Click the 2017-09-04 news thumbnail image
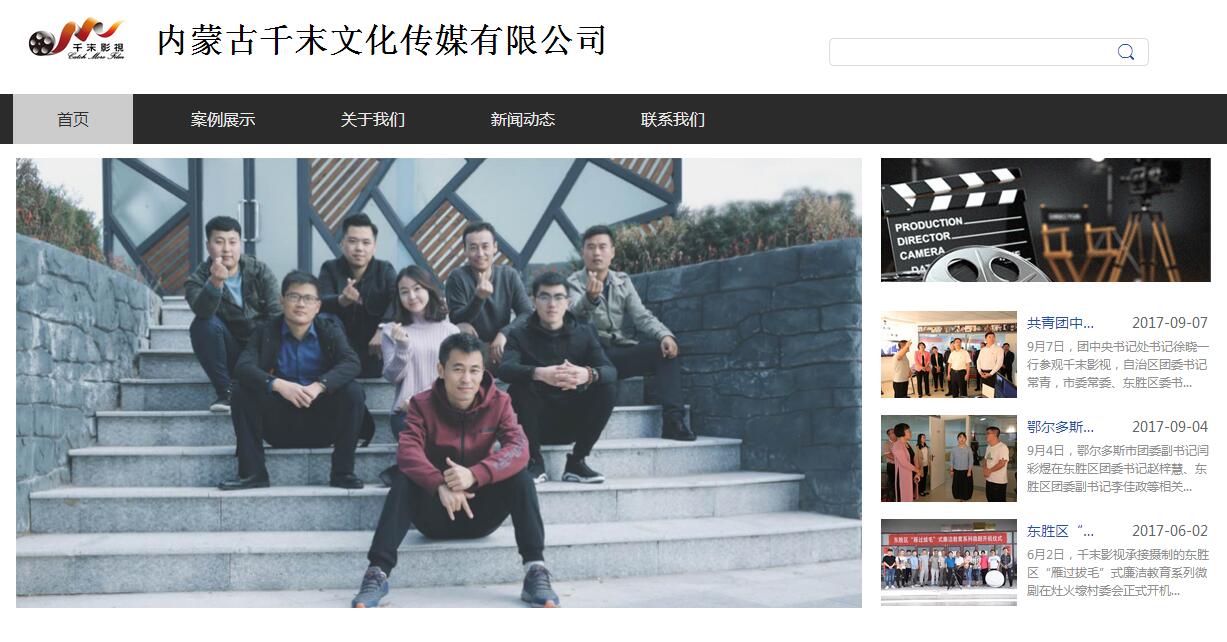 (x=949, y=459)
